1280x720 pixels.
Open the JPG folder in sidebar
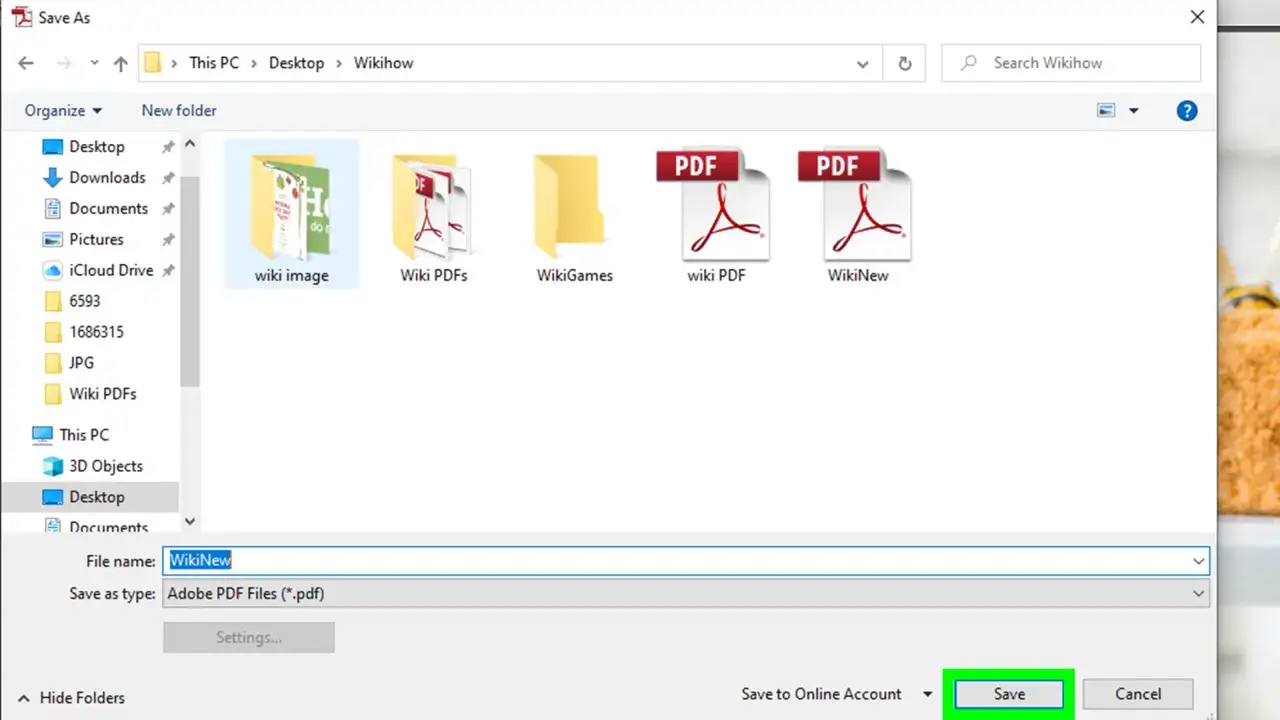(x=81, y=363)
